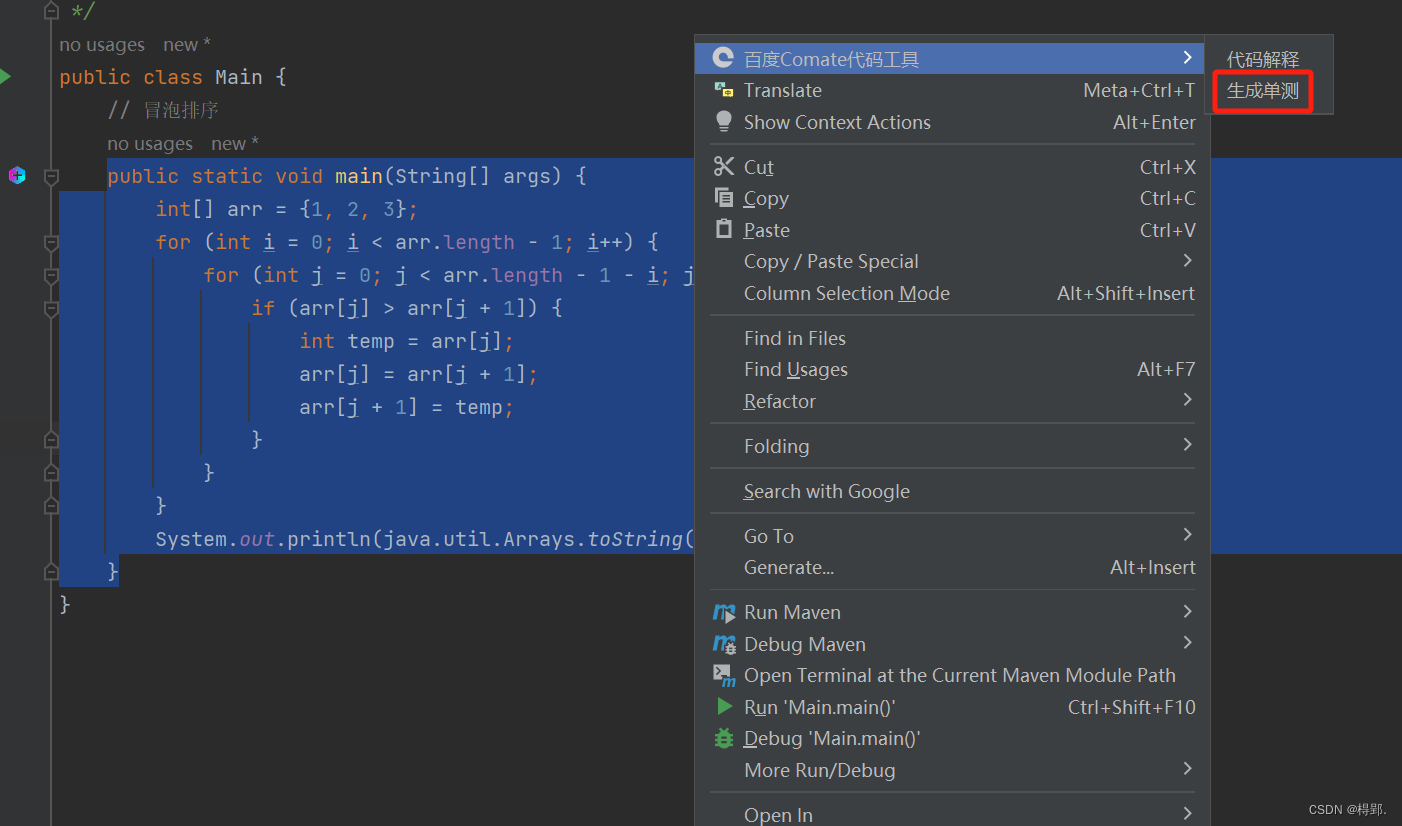This screenshot has height=826, width=1402.
Task: Click the green run gutter arrow beside class Main
Action: [5, 76]
